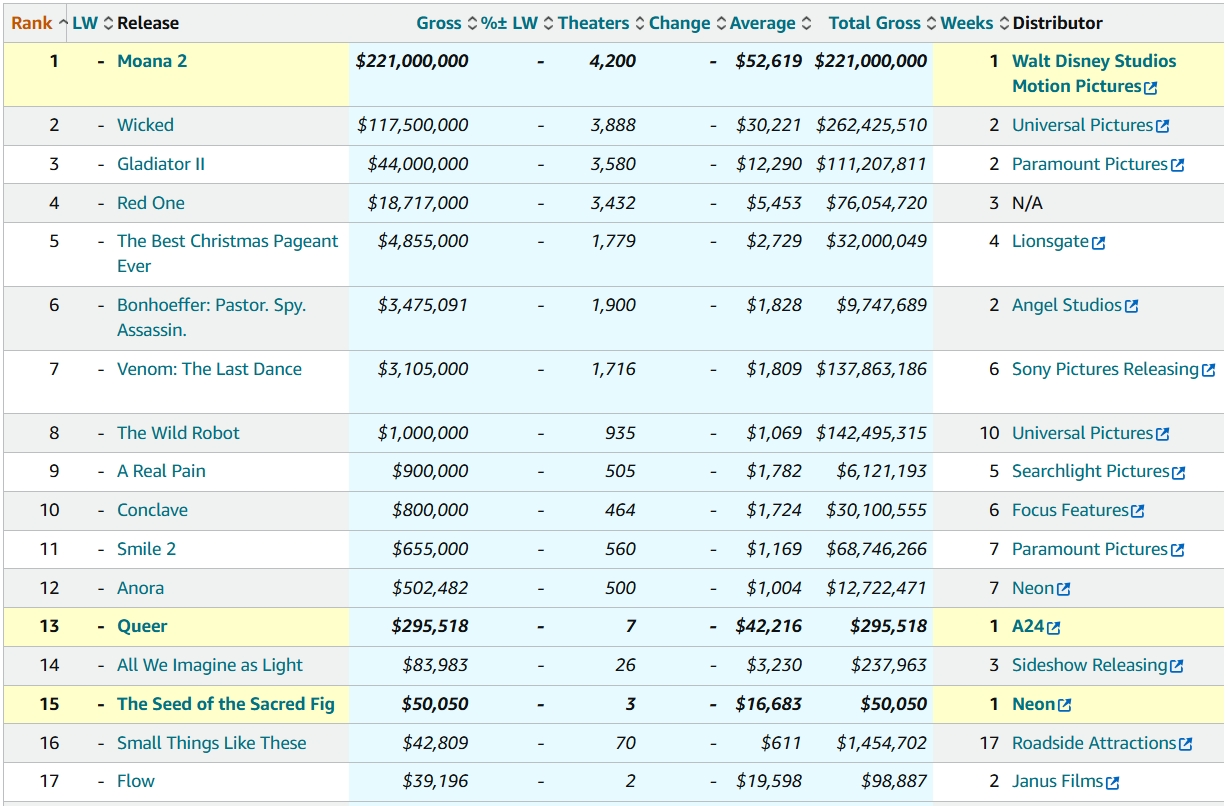Sort table by the Release column header
The height and width of the screenshot is (806, 1229).
coord(148,23)
